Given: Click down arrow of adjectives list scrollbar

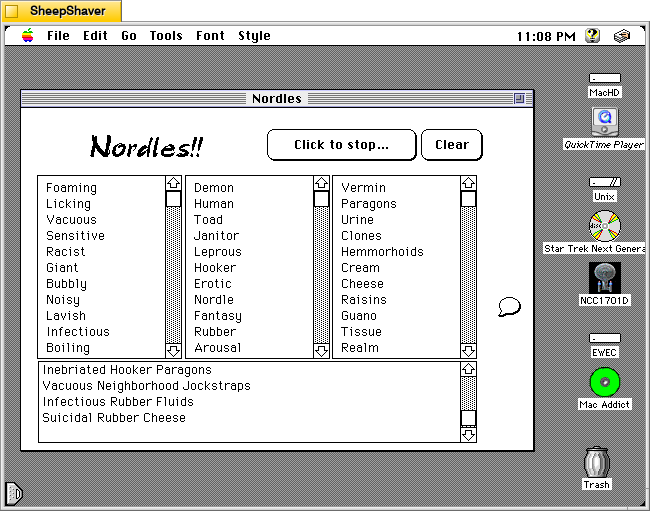Looking at the screenshot, I should 173,351.
